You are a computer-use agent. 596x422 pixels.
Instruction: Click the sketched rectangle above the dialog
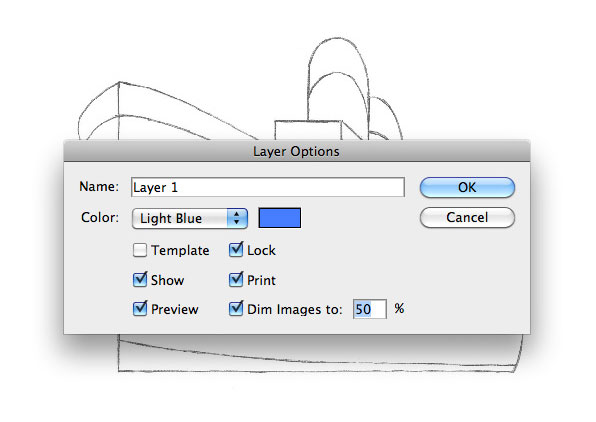point(308,130)
